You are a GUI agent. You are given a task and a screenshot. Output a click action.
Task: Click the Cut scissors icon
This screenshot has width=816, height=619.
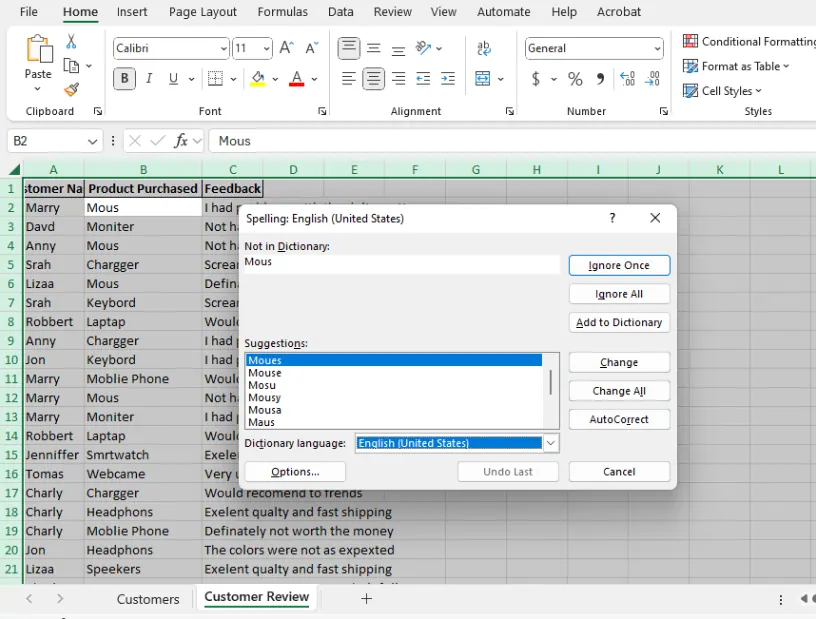[71, 42]
